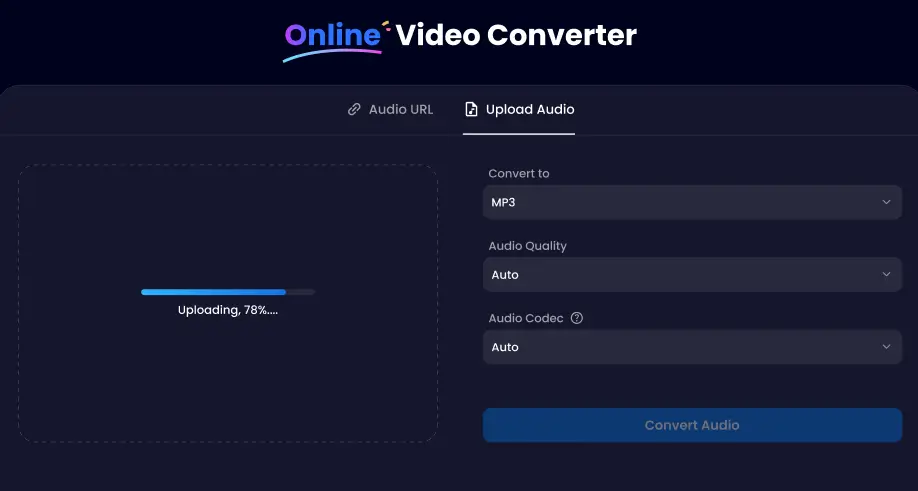Image resolution: width=918 pixels, height=491 pixels.
Task: Click the gradient "Online" logo word
Action: tap(333, 36)
